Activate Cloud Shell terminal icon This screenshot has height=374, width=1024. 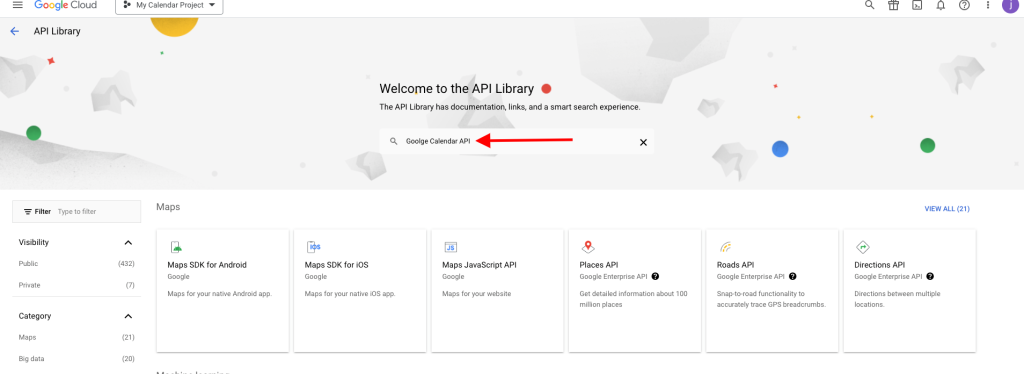point(917,5)
